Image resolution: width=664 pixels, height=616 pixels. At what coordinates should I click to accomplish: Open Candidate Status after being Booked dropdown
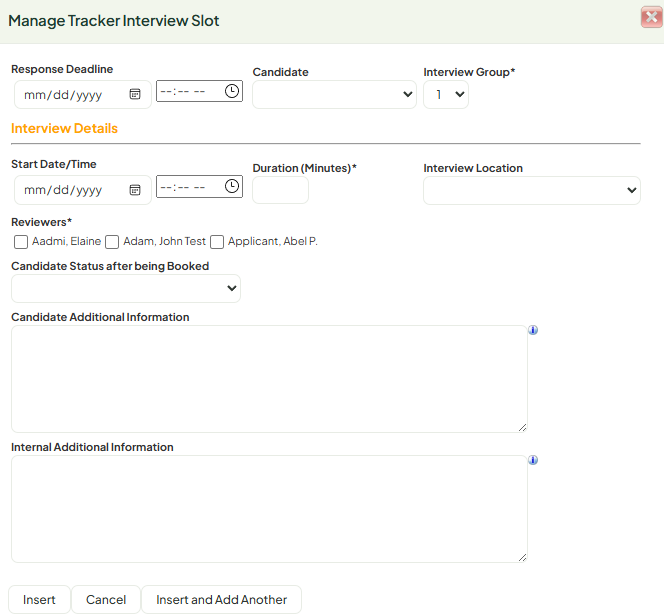point(126,288)
